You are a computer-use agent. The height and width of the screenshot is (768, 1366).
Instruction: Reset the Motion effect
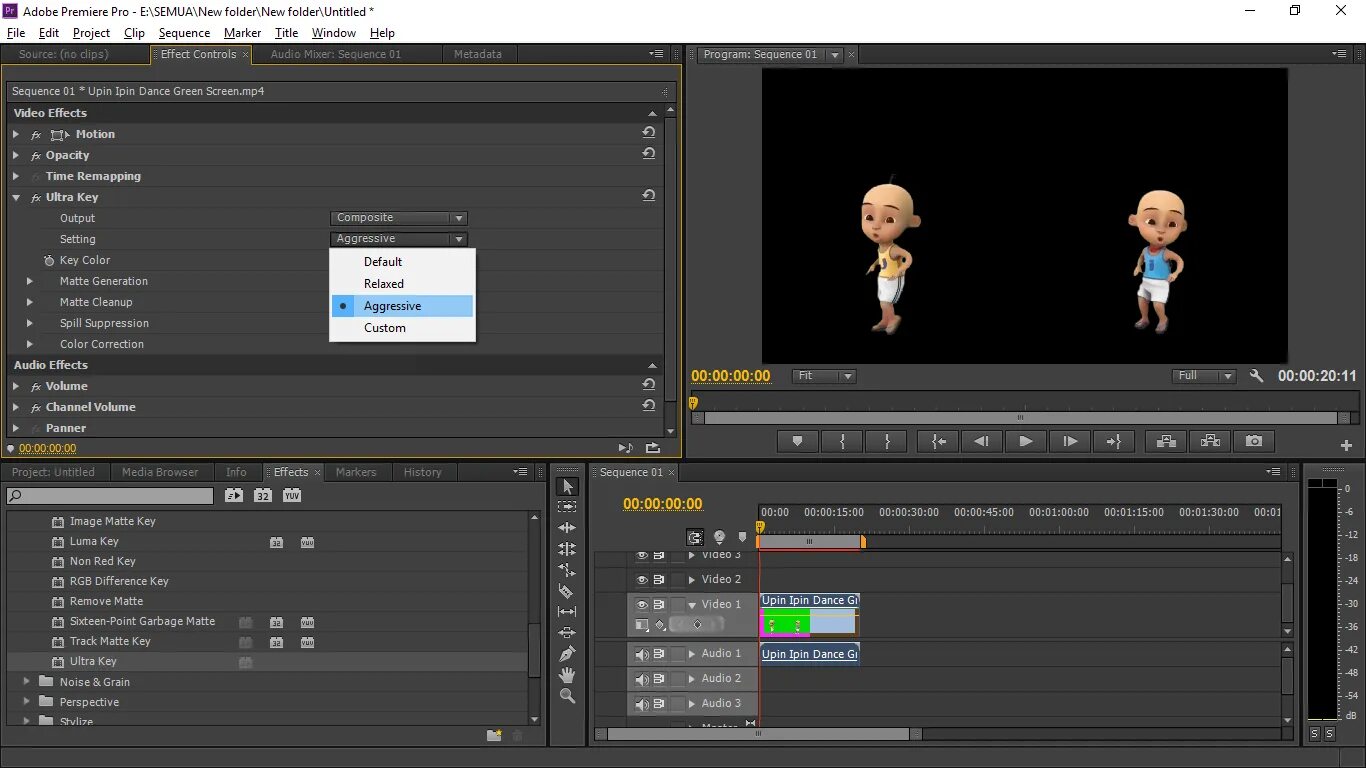point(649,133)
